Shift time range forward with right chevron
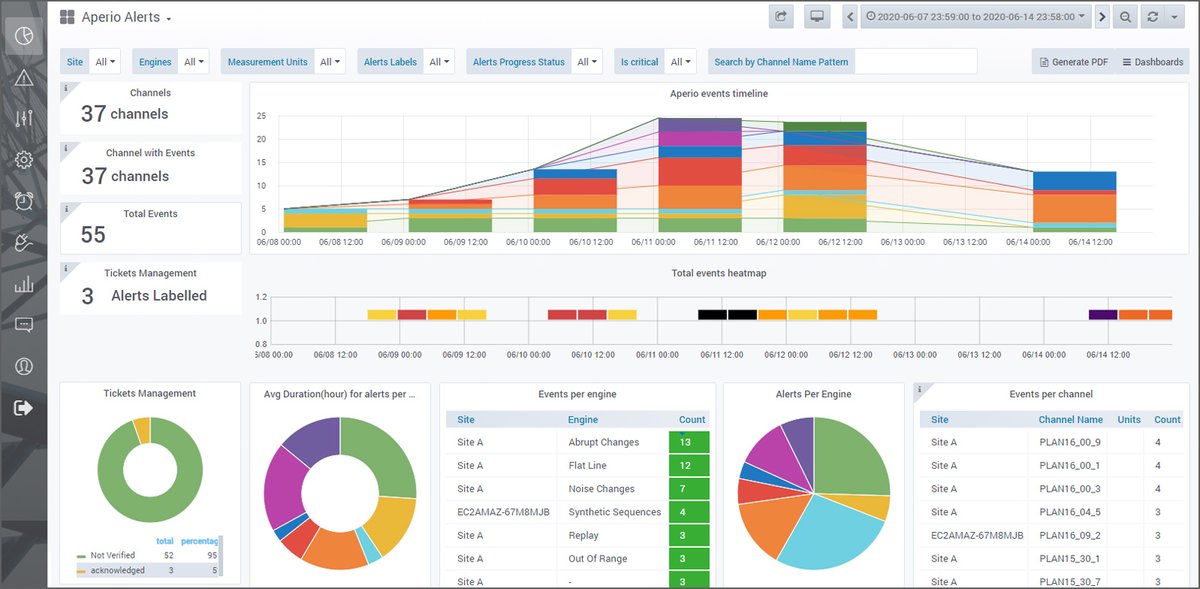1200x589 pixels. (x=1102, y=17)
